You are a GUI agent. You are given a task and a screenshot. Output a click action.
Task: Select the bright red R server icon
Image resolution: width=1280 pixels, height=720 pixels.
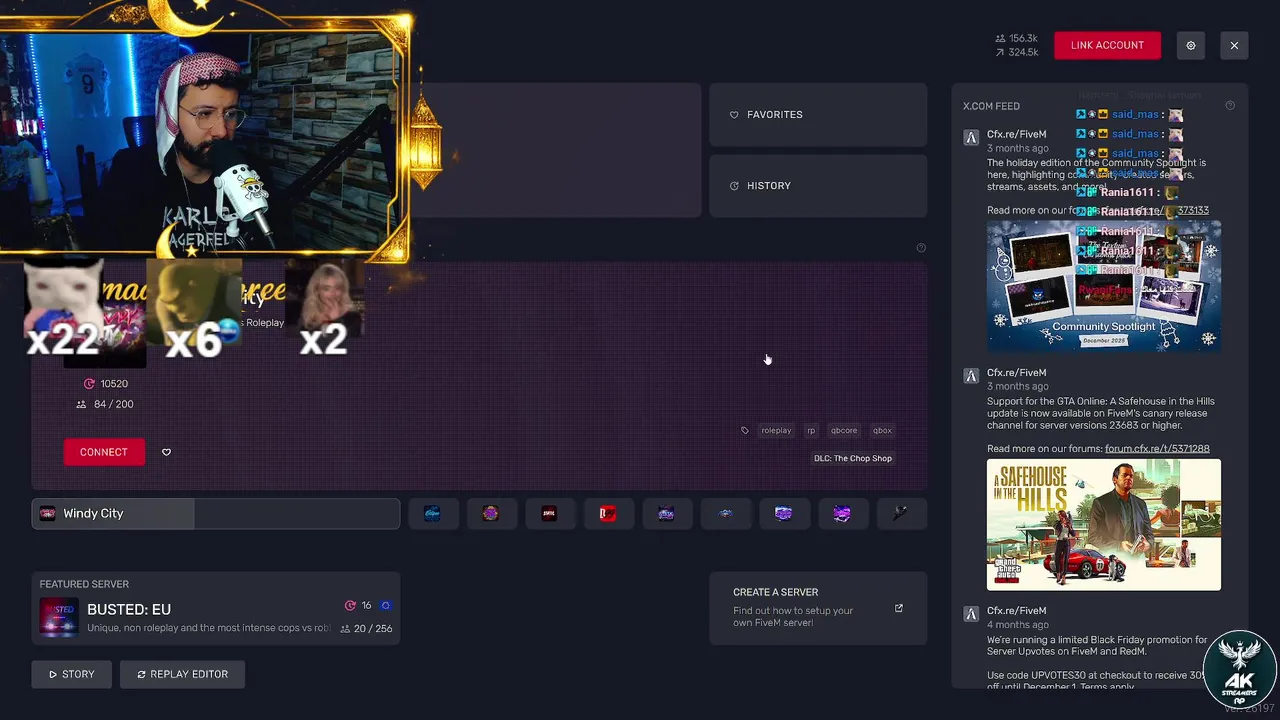pos(607,513)
